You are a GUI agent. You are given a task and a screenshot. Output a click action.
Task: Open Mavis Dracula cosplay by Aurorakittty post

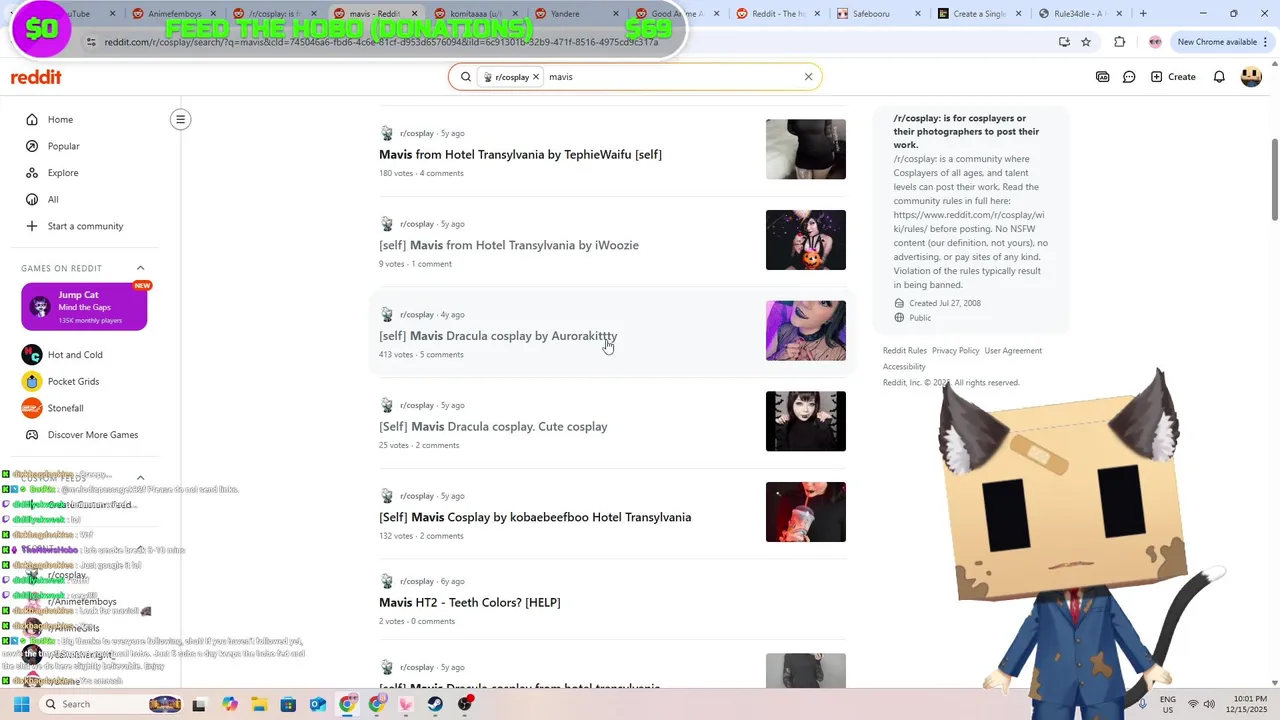[498, 336]
